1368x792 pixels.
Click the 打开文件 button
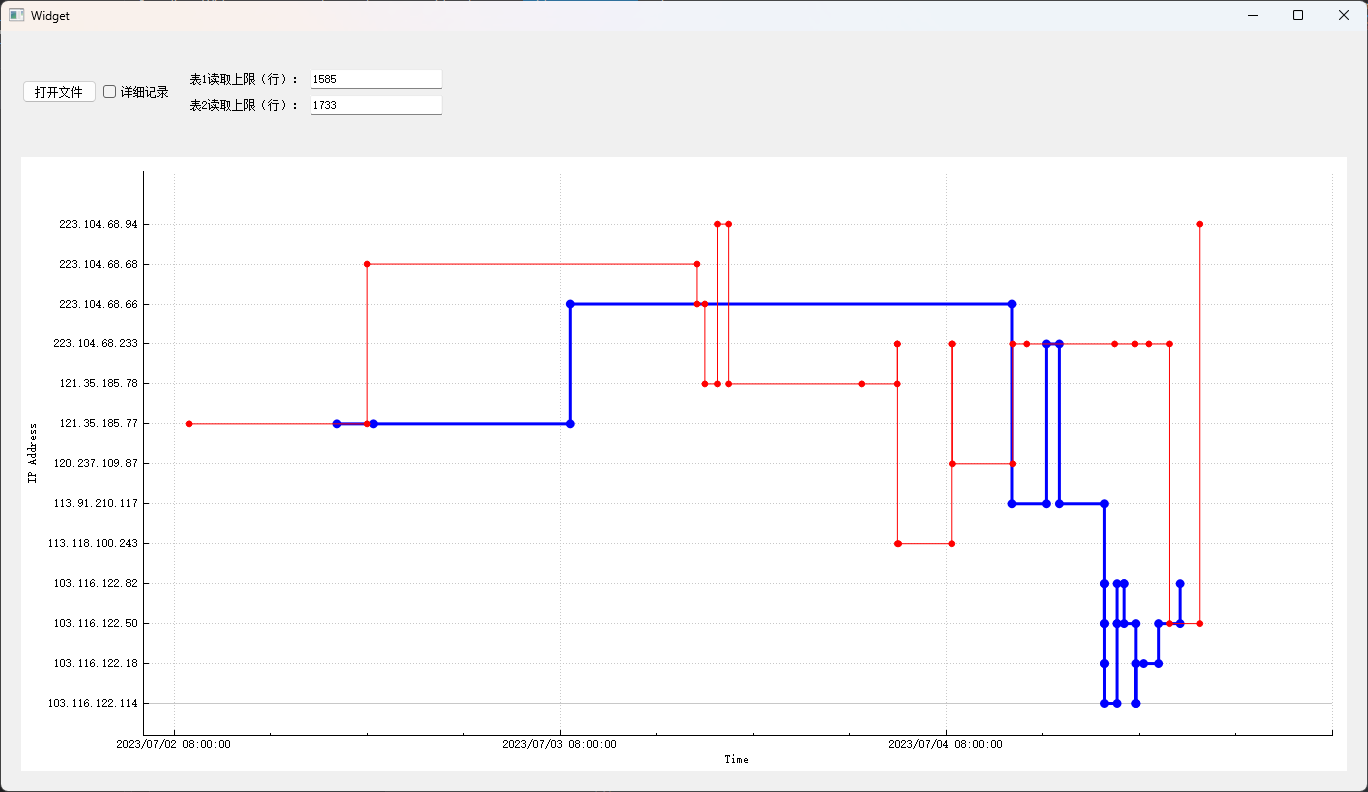pos(59,92)
